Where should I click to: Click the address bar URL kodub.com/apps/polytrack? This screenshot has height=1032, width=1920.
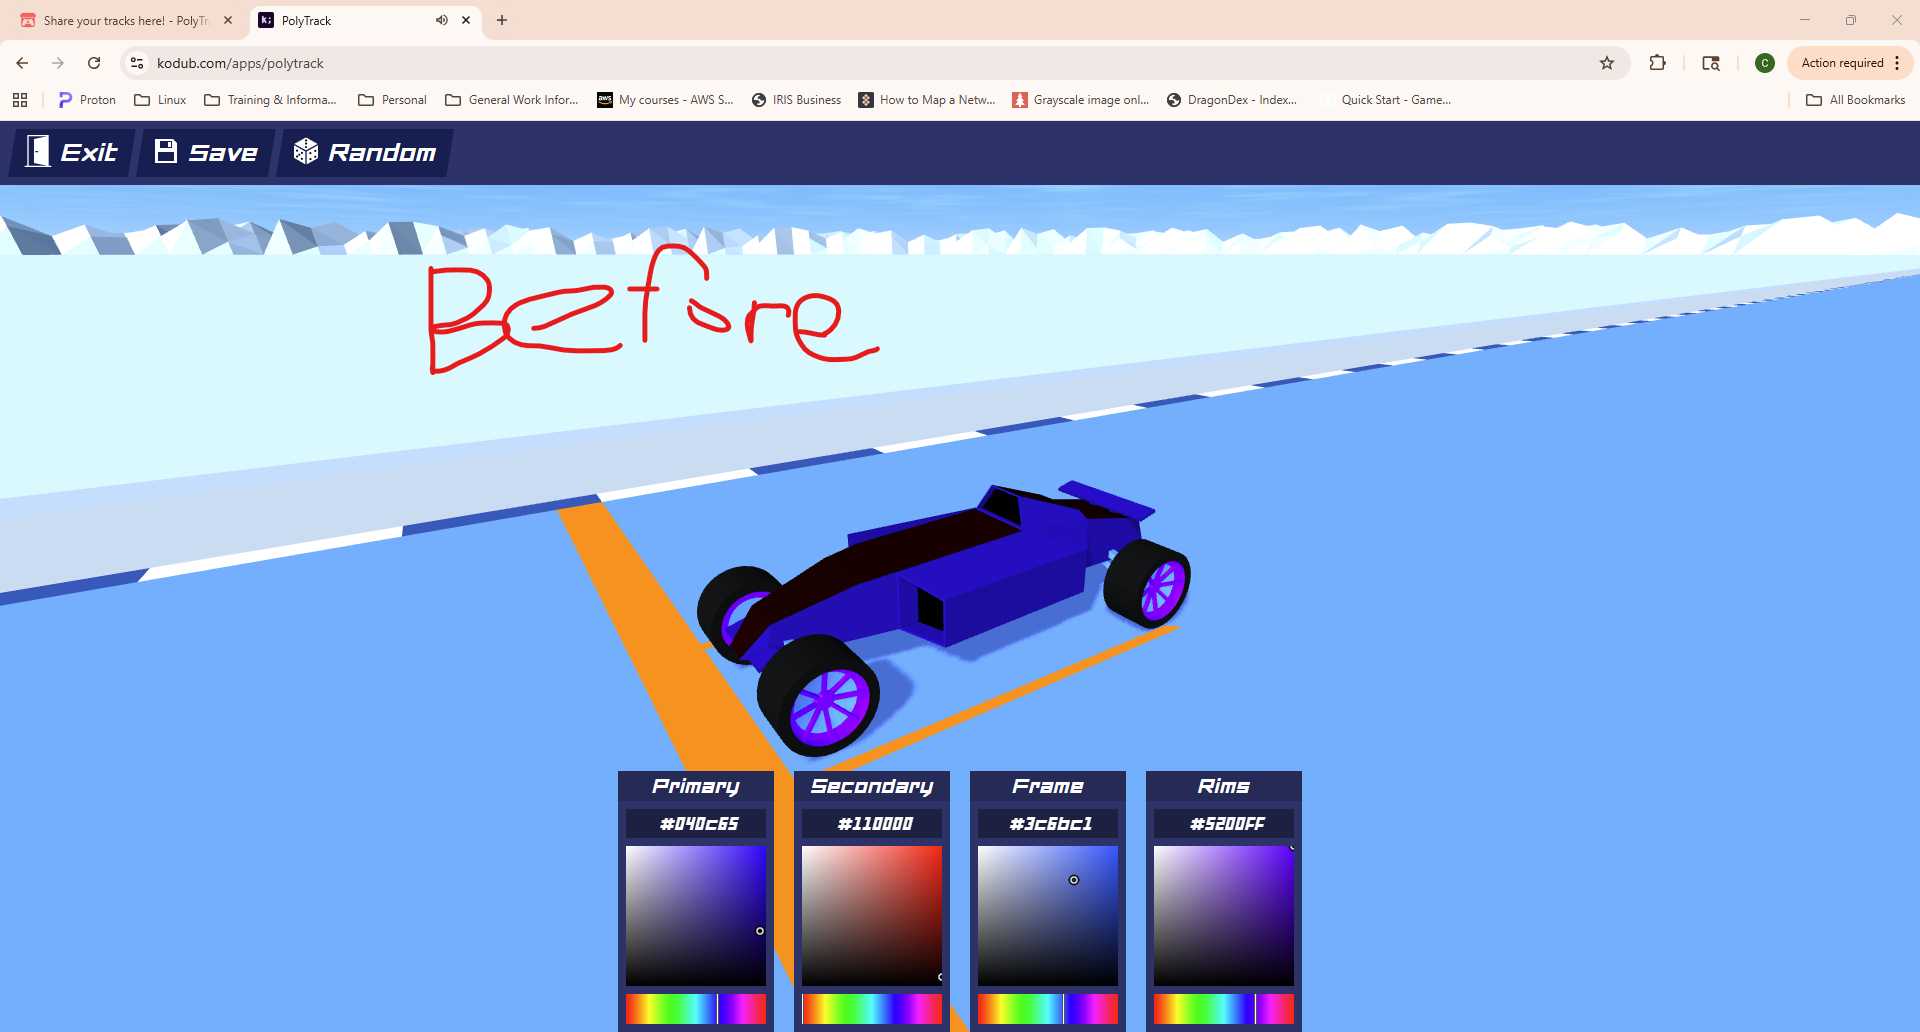click(240, 63)
